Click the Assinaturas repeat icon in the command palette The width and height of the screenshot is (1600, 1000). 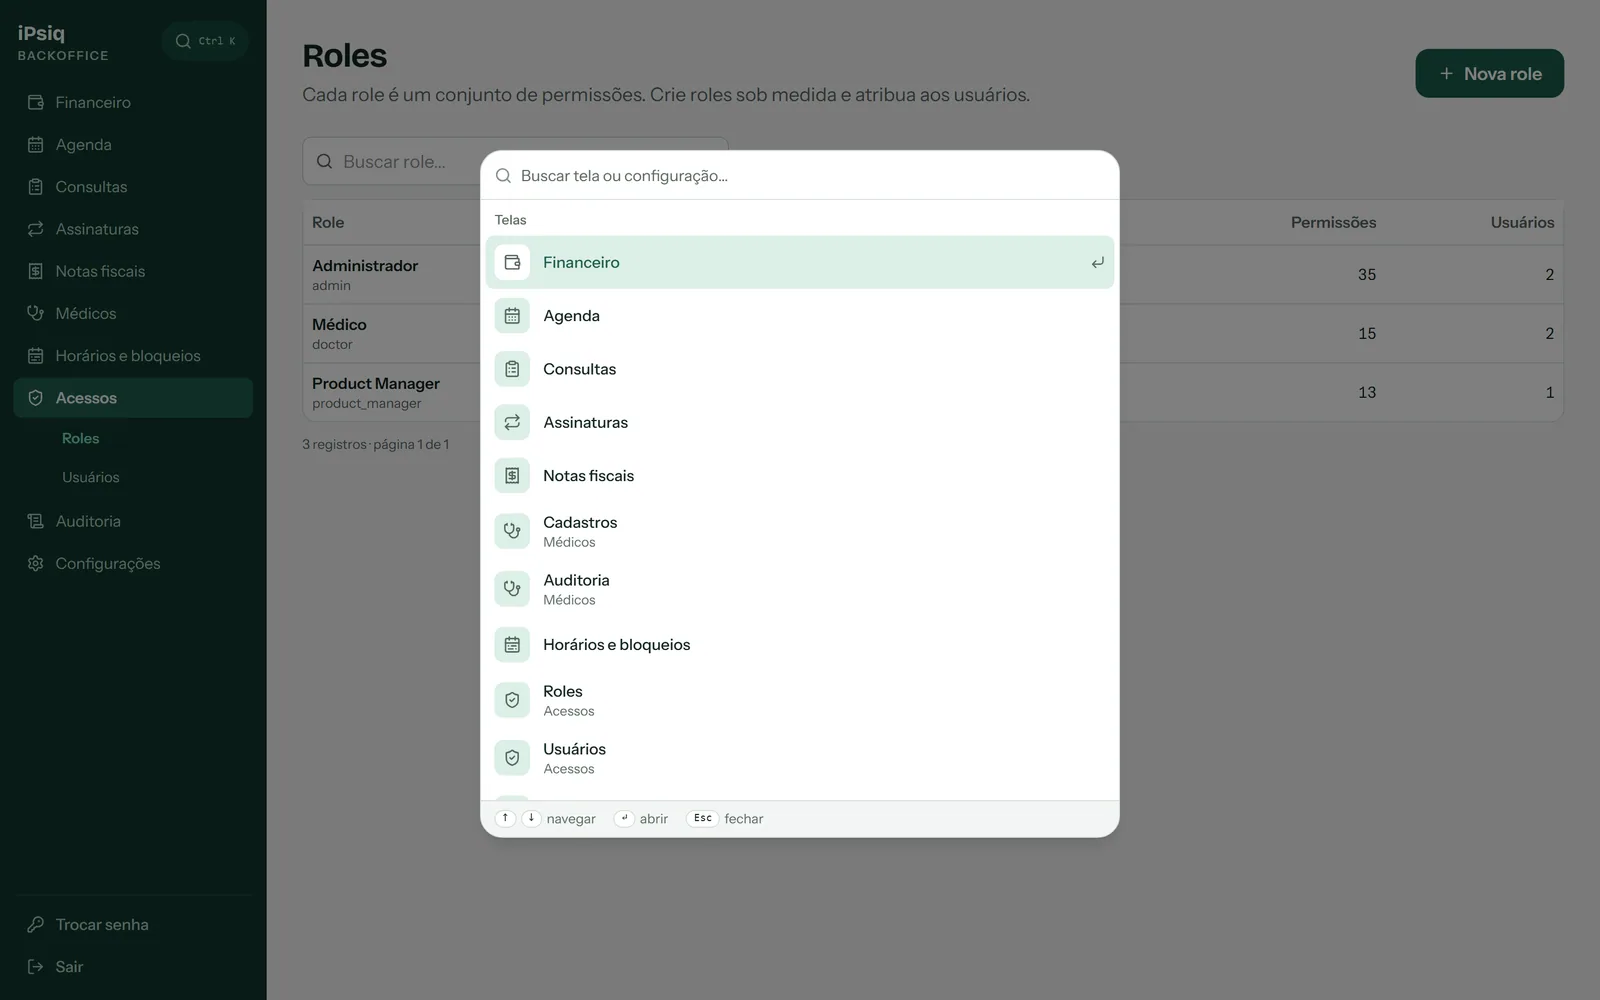(512, 422)
